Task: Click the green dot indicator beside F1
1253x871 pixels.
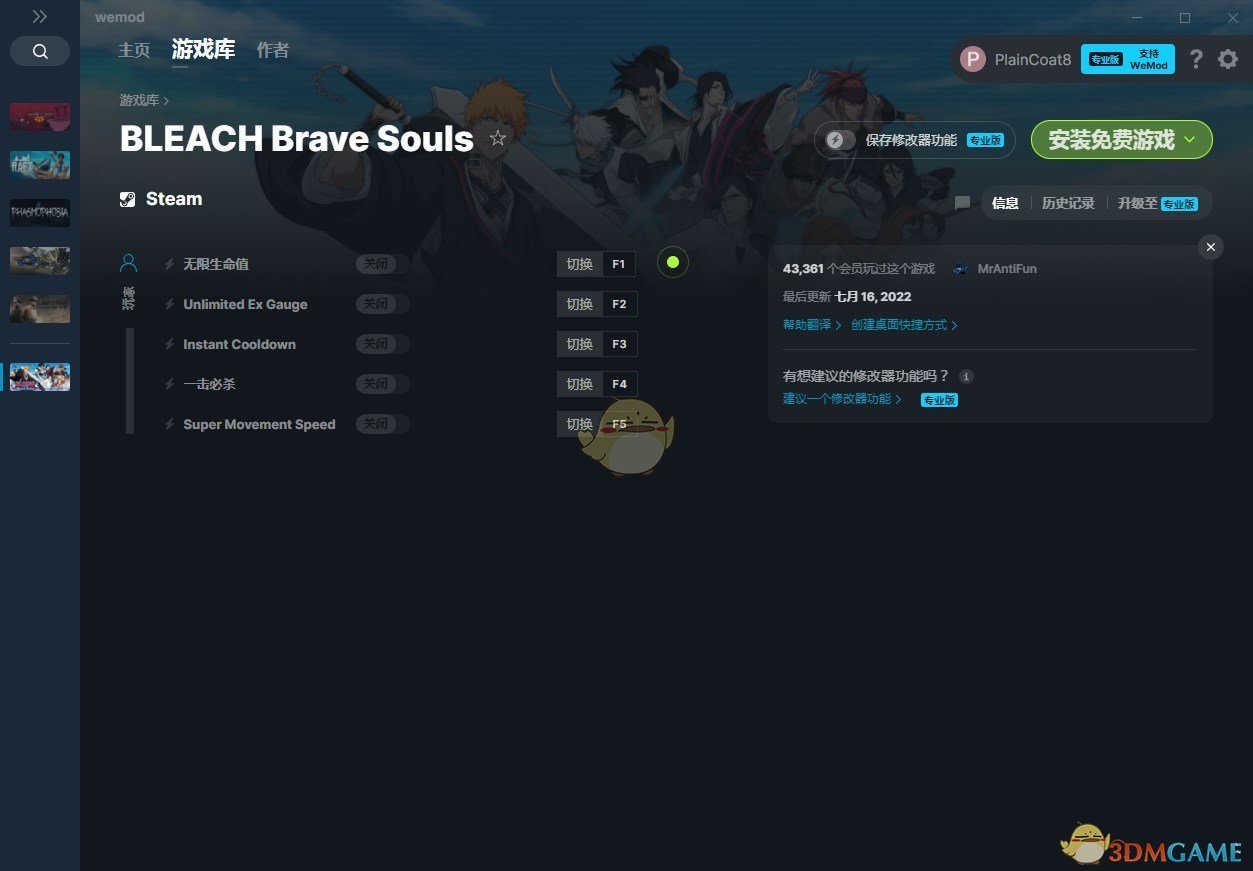Action: click(x=673, y=263)
